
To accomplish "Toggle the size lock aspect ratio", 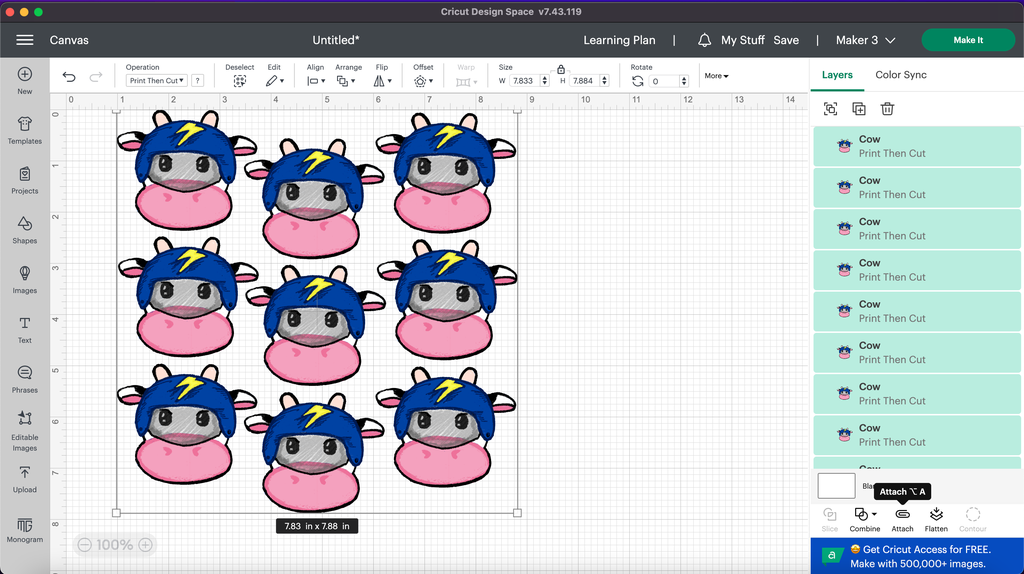I will (561, 69).
